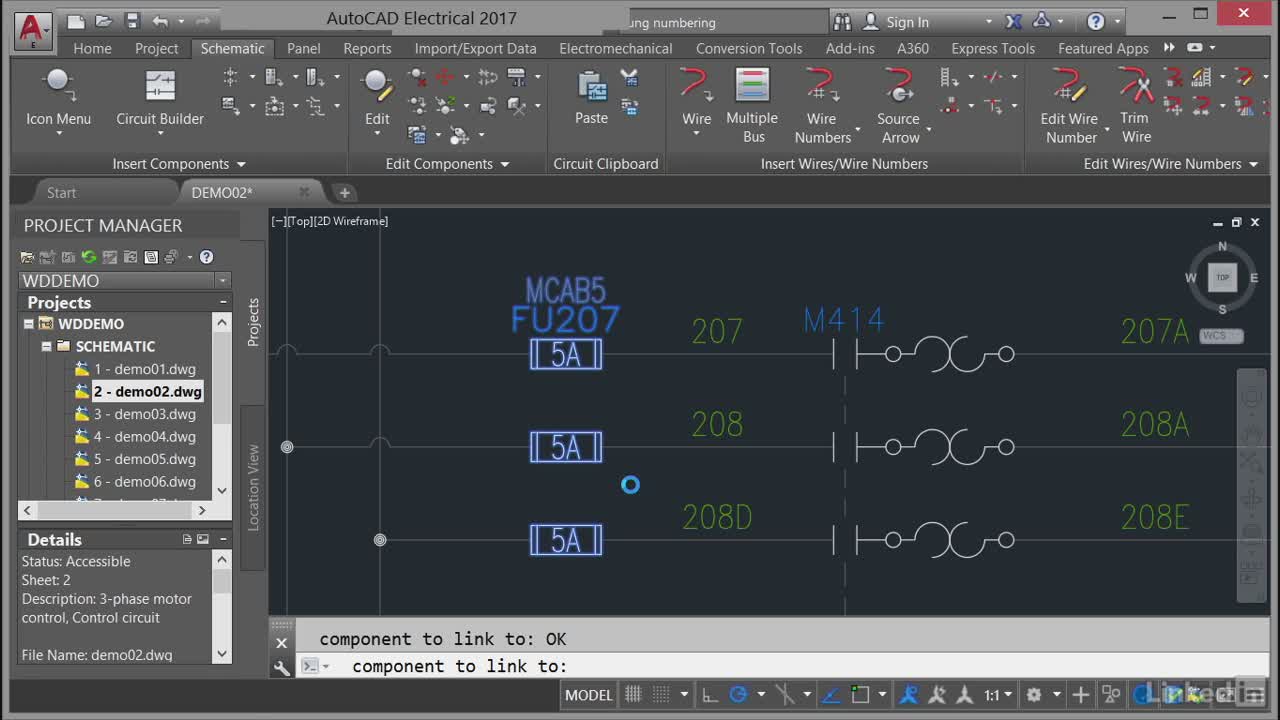Click the Project Manager help icon
1280x720 pixels.
pyautogui.click(x=206, y=257)
